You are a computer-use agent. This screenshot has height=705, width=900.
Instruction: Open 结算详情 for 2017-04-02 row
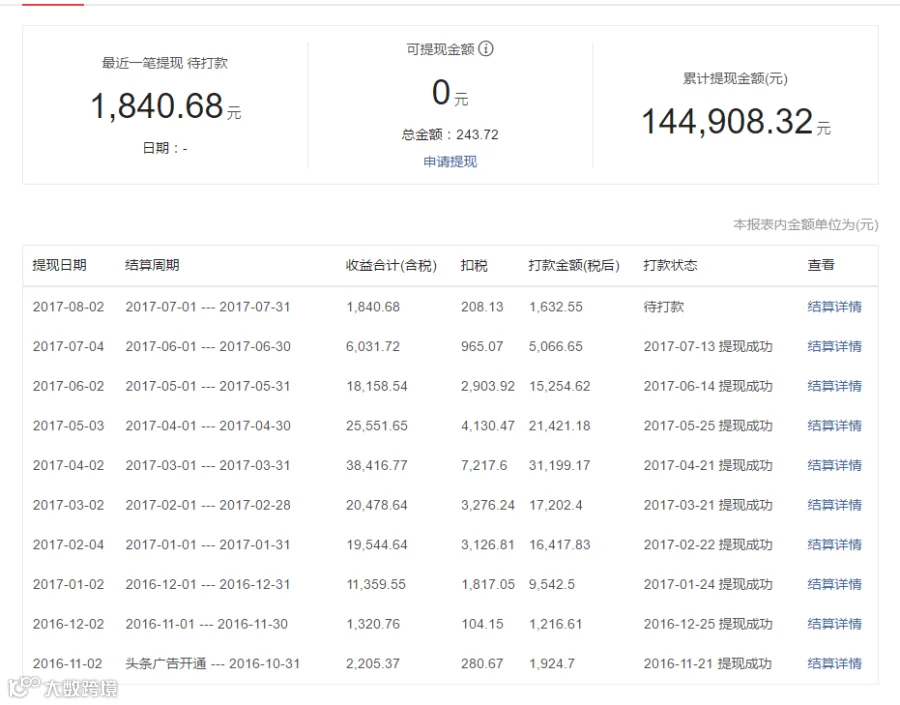point(834,466)
